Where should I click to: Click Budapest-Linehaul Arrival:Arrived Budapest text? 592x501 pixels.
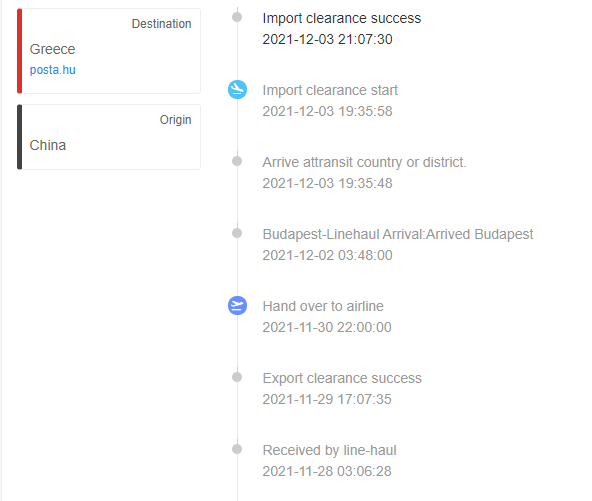[x=398, y=234]
